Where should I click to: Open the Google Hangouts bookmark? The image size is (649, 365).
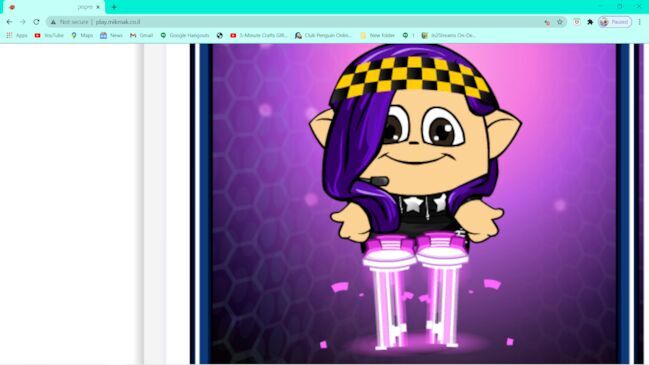click(185, 36)
